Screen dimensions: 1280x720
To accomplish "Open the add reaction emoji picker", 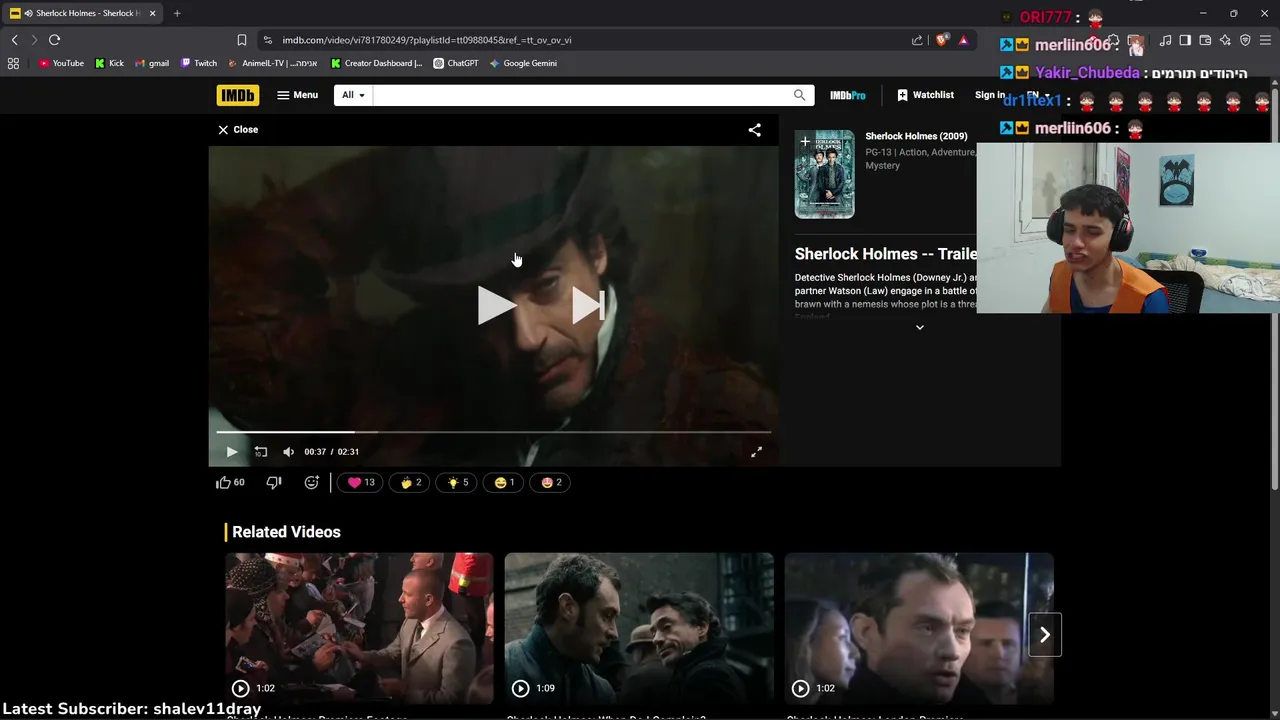I will (x=311, y=482).
